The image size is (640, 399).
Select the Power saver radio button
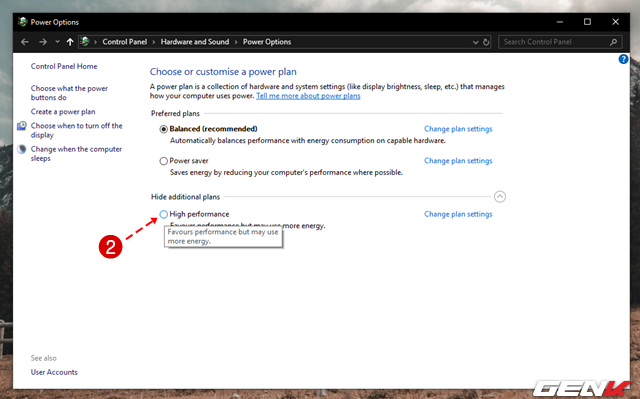(x=164, y=161)
